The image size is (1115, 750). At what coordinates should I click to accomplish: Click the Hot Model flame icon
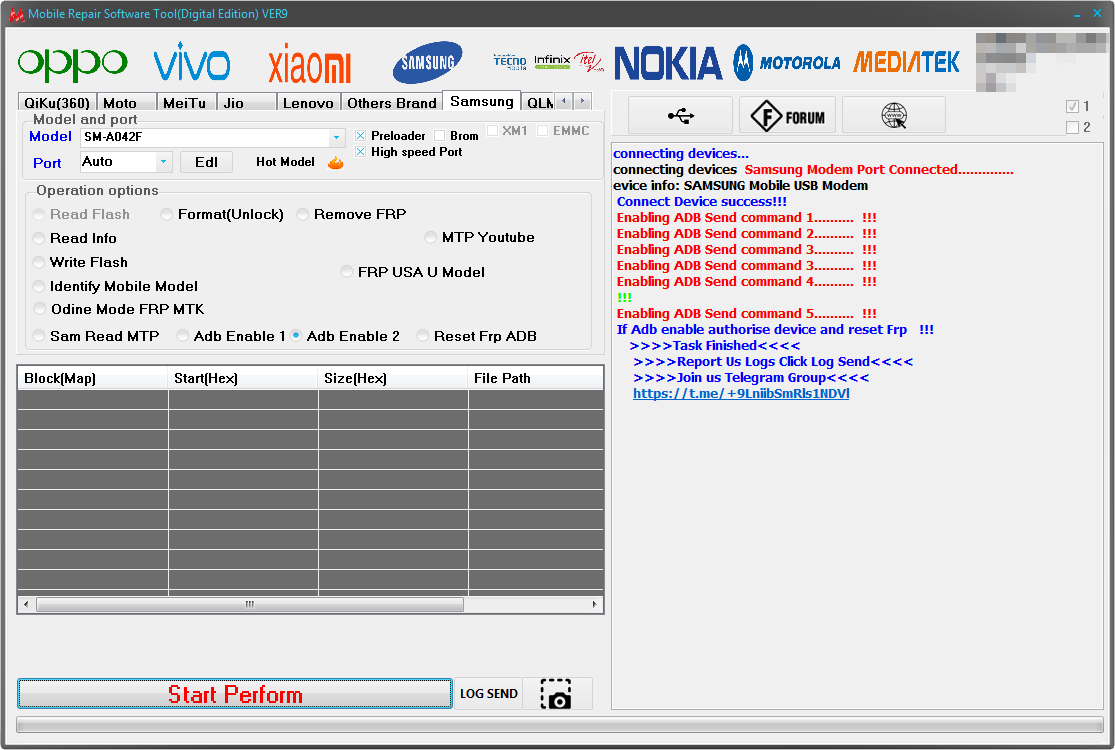click(336, 163)
